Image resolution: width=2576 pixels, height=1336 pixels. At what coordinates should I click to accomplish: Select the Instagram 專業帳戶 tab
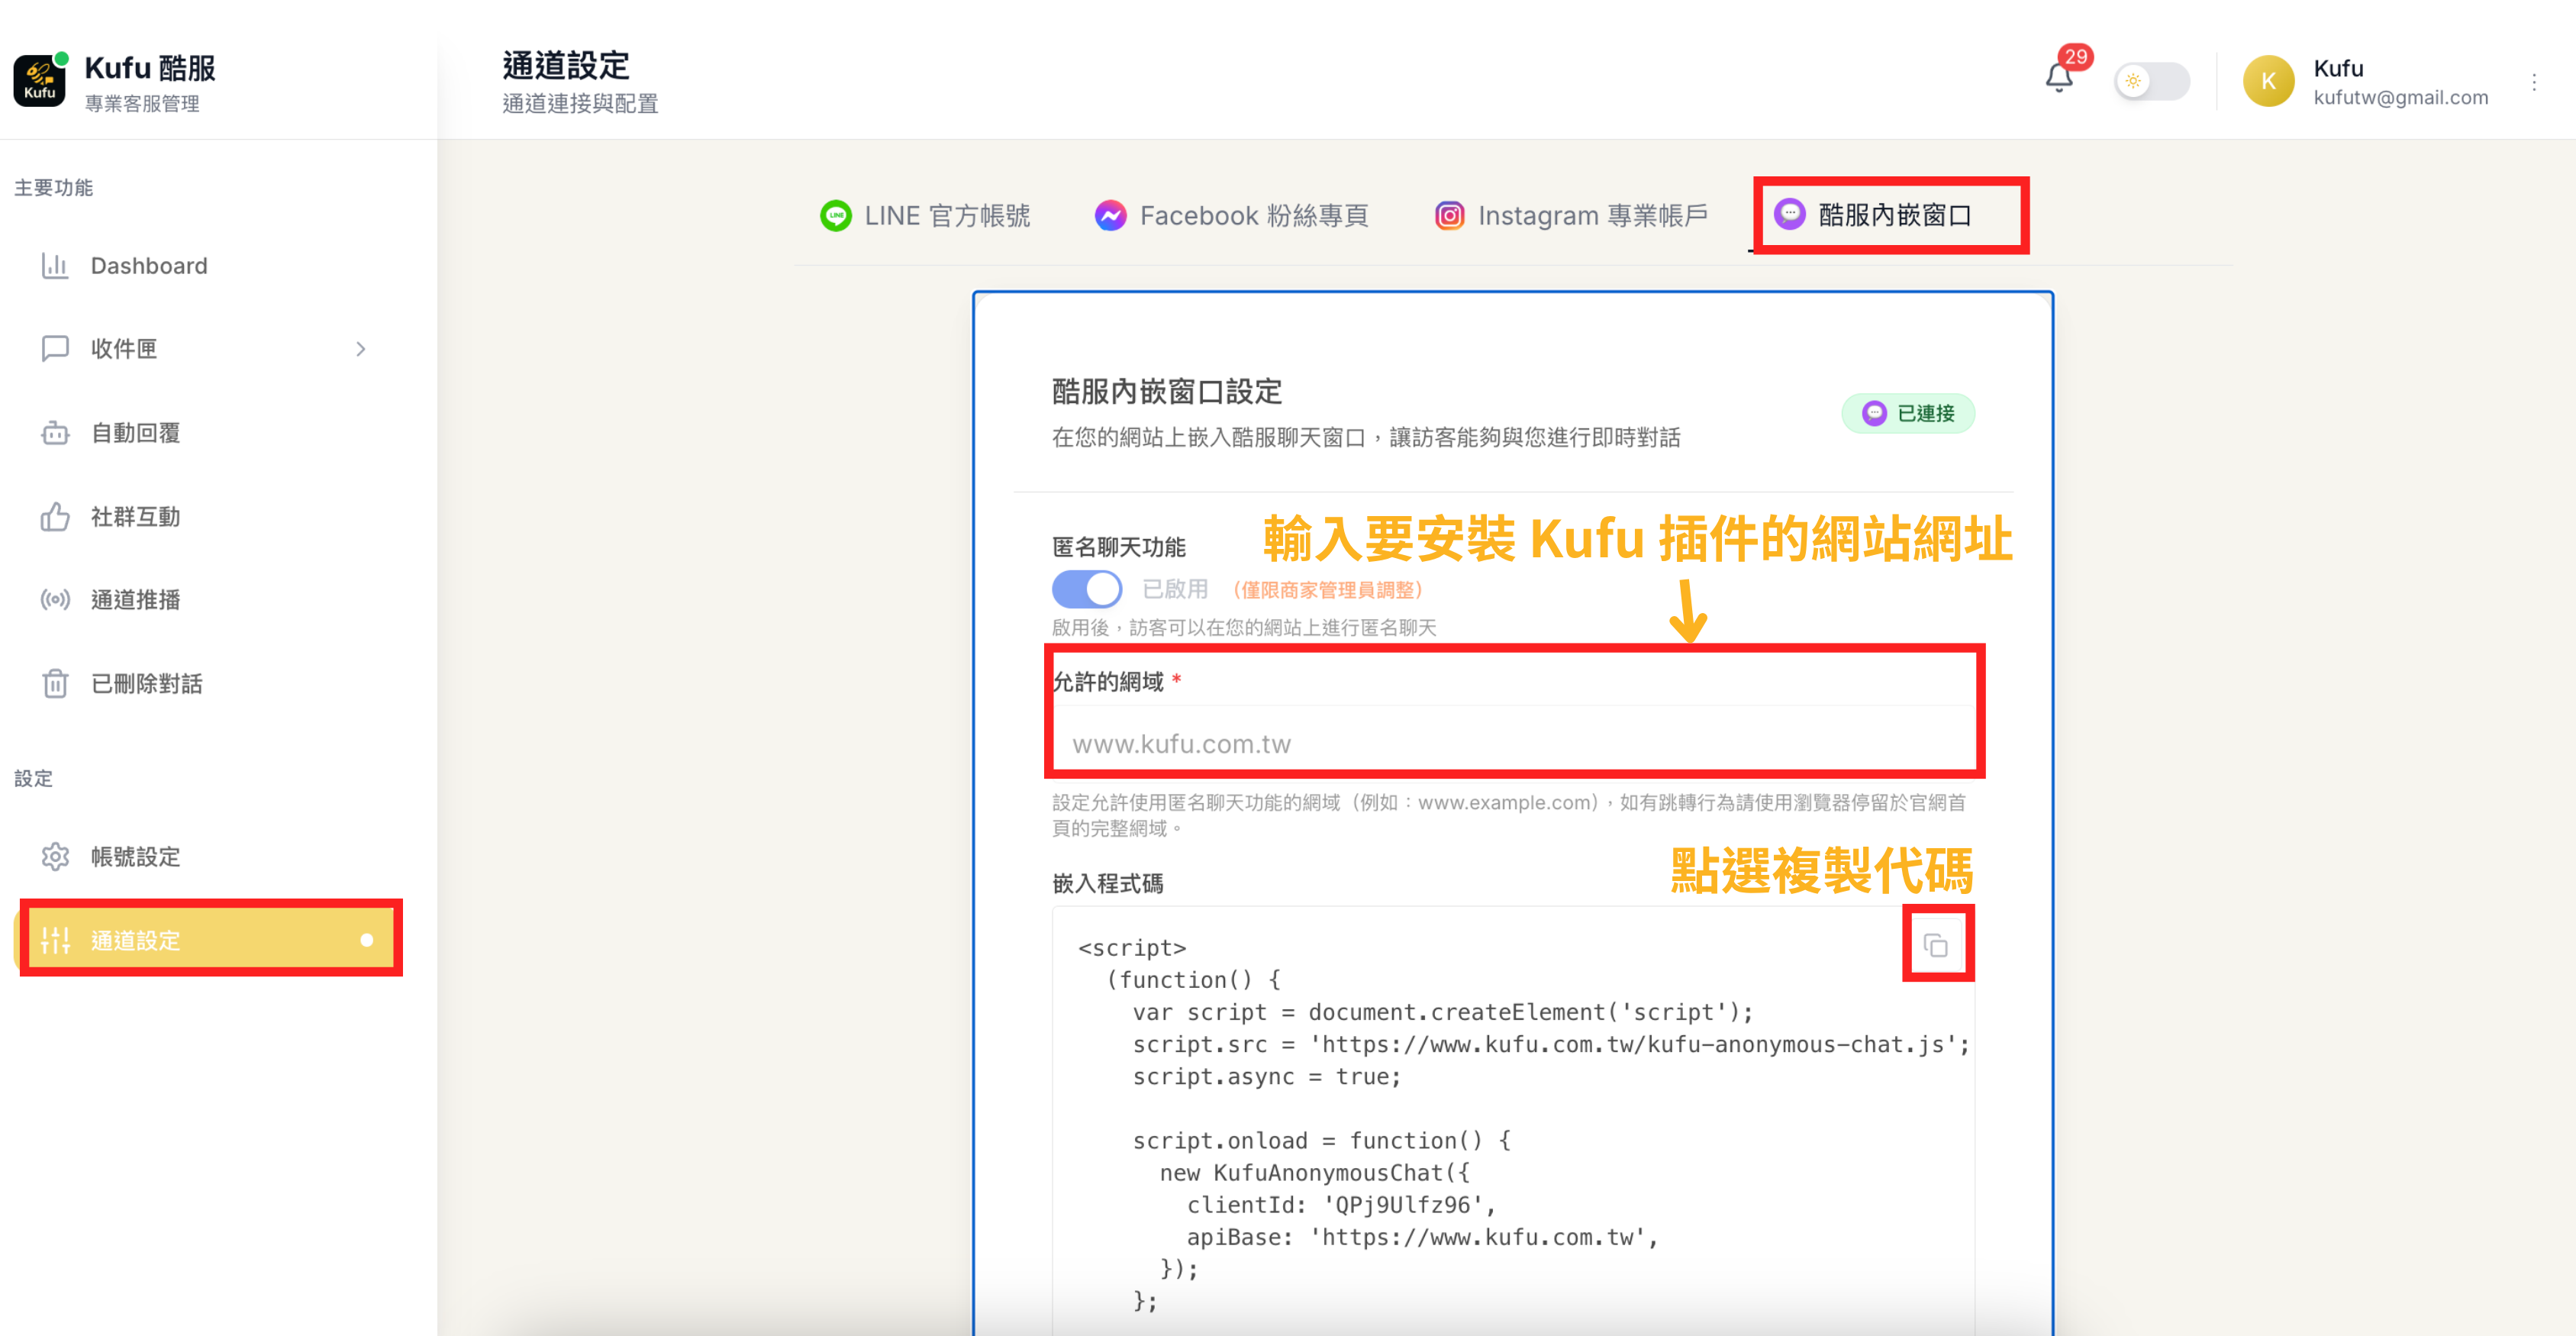click(x=1570, y=215)
